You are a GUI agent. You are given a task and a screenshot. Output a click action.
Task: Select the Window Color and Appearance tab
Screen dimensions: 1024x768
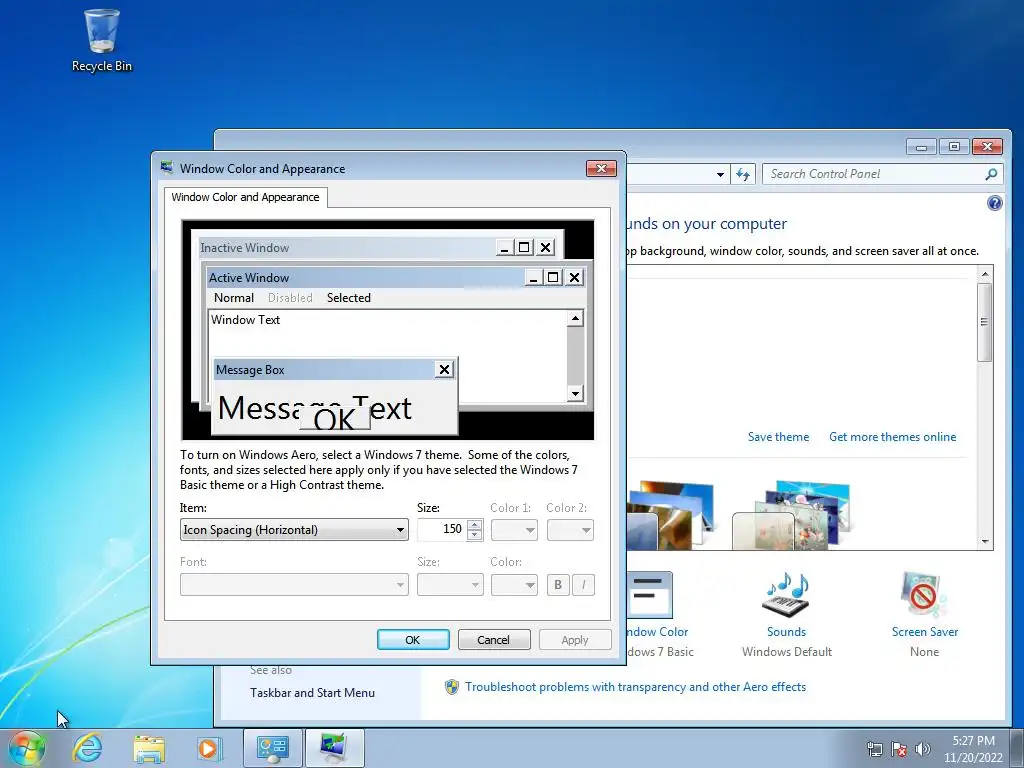pos(246,197)
